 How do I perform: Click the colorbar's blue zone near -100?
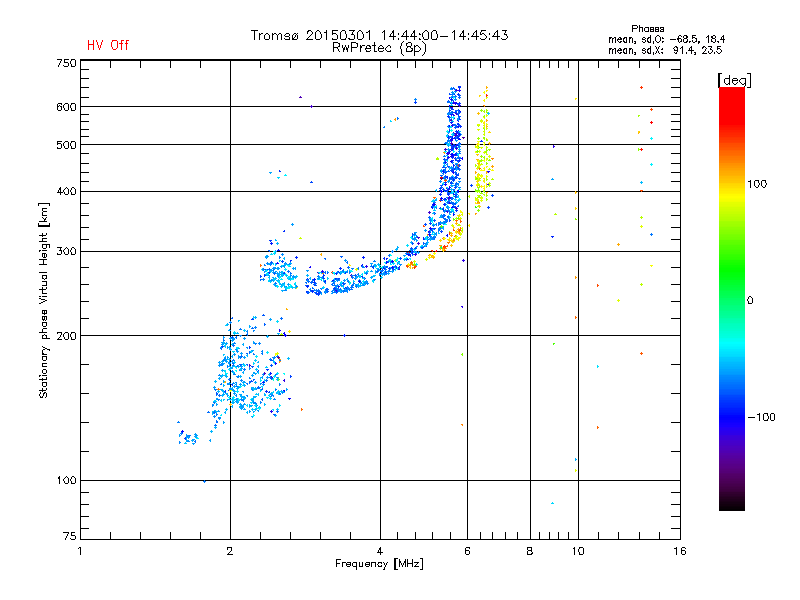[732, 413]
